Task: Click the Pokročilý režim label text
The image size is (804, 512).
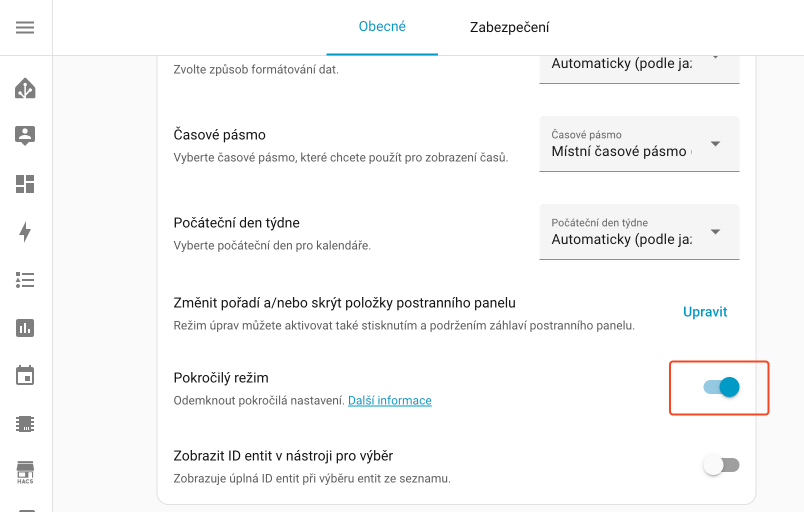Action: pyautogui.click(x=221, y=378)
